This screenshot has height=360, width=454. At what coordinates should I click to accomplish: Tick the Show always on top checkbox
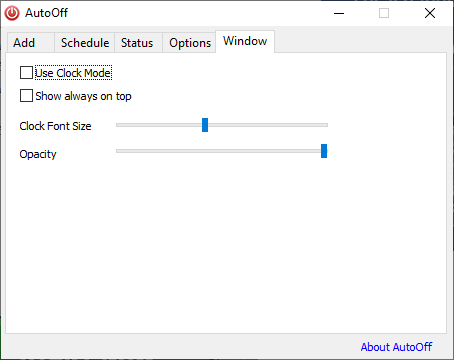tap(26, 96)
